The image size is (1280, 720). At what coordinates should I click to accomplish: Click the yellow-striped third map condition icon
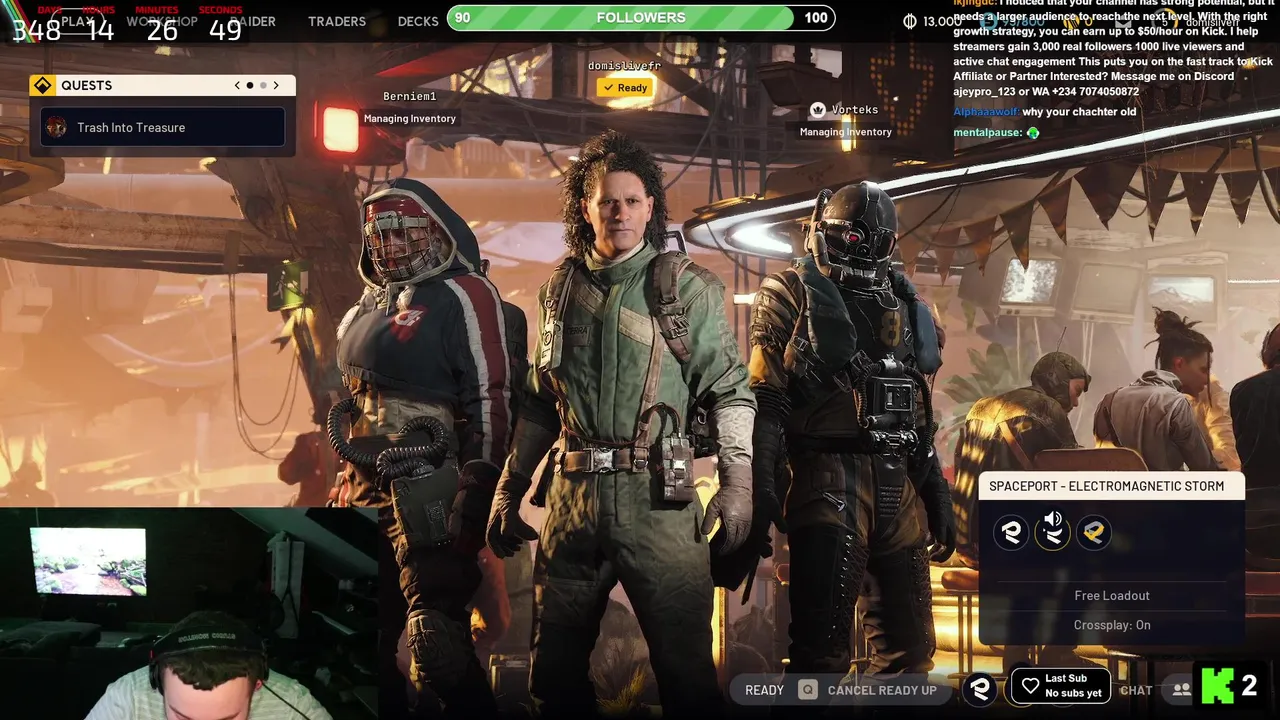click(x=1094, y=532)
